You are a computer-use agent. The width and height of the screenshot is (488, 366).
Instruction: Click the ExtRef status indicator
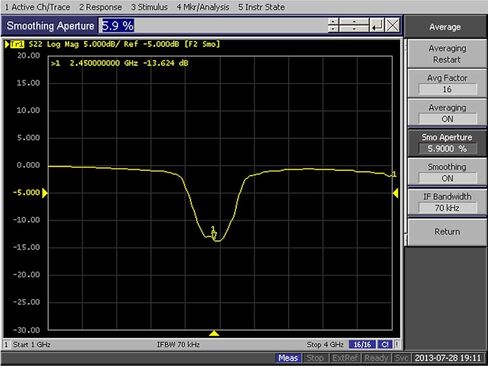coord(345,358)
